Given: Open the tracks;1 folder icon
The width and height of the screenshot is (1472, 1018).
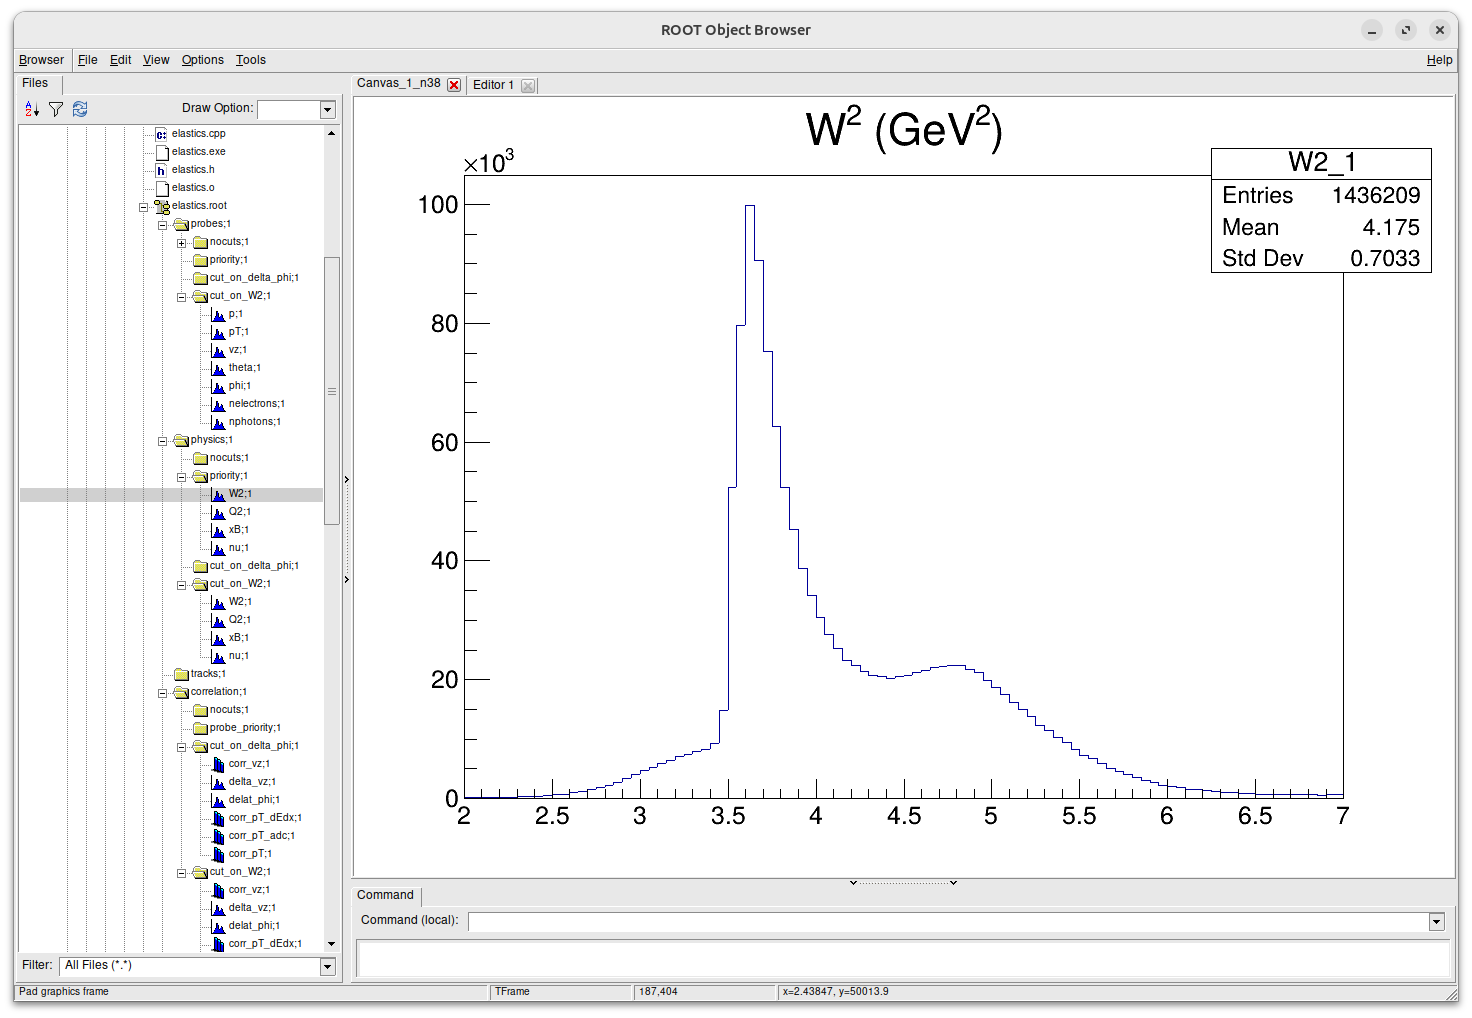Looking at the screenshot, I should [x=181, y=674].
